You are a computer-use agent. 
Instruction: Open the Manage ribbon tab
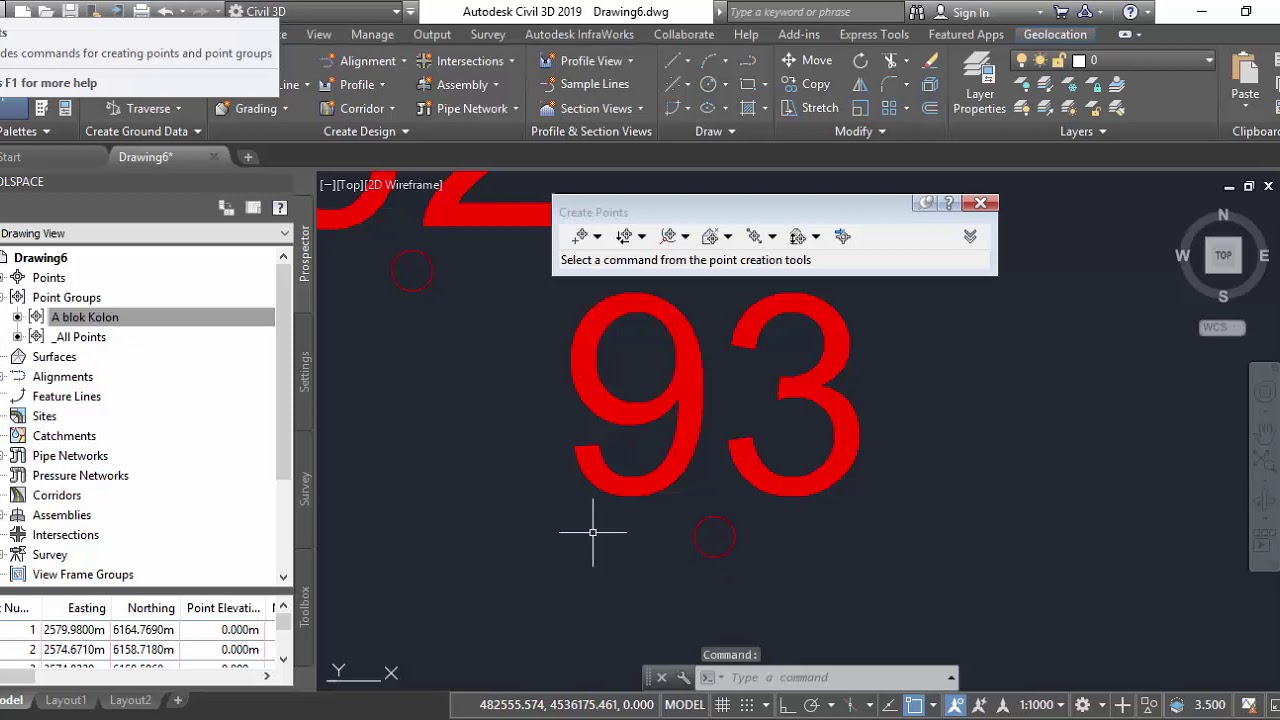click(372, 34)
